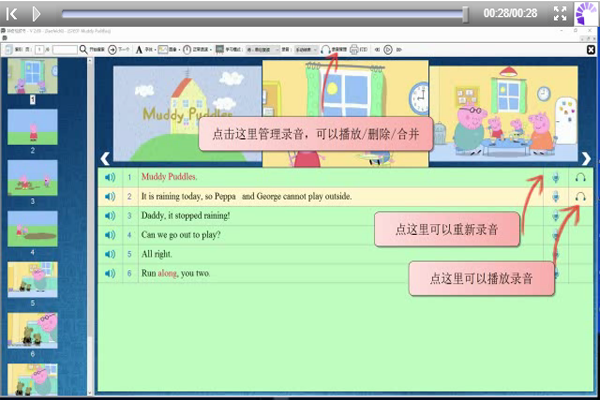Play audio for sentence 1 Muddy Puddles
This screenshot has height=400, width=600.
tap(110, 177)
